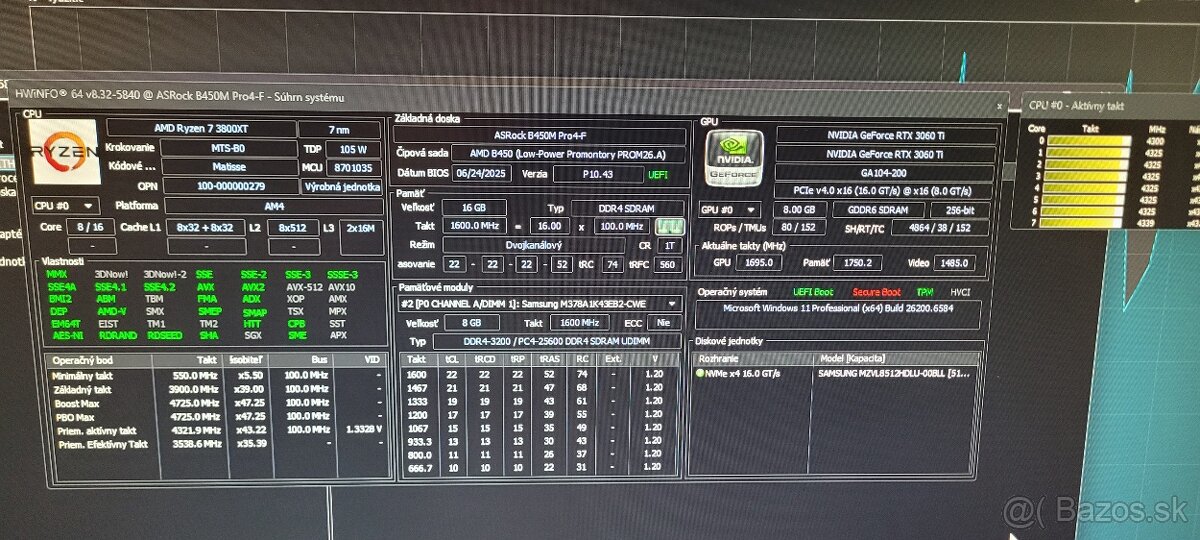This screenshot has height=540, width=1200.
Task: Click the OPN value 100-000000279
Action: pyautogui.click(x=230, y=186)
